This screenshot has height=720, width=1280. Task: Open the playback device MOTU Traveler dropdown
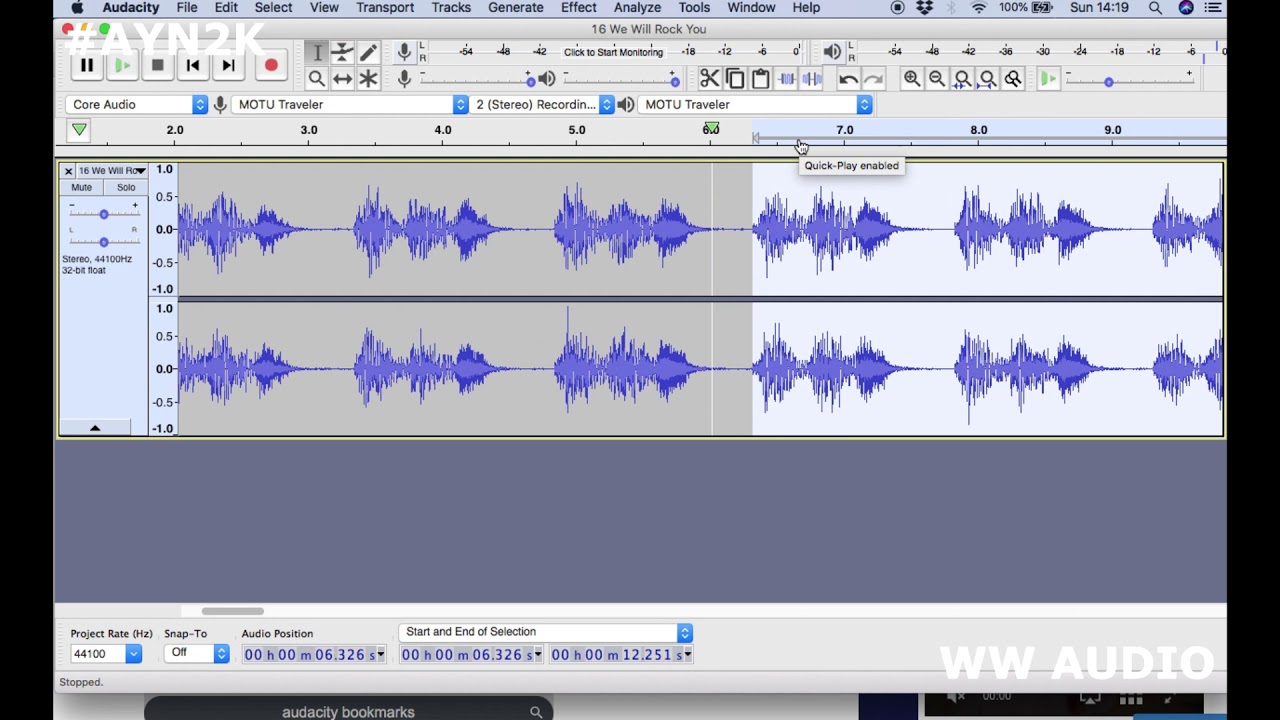tap(755, 105)
